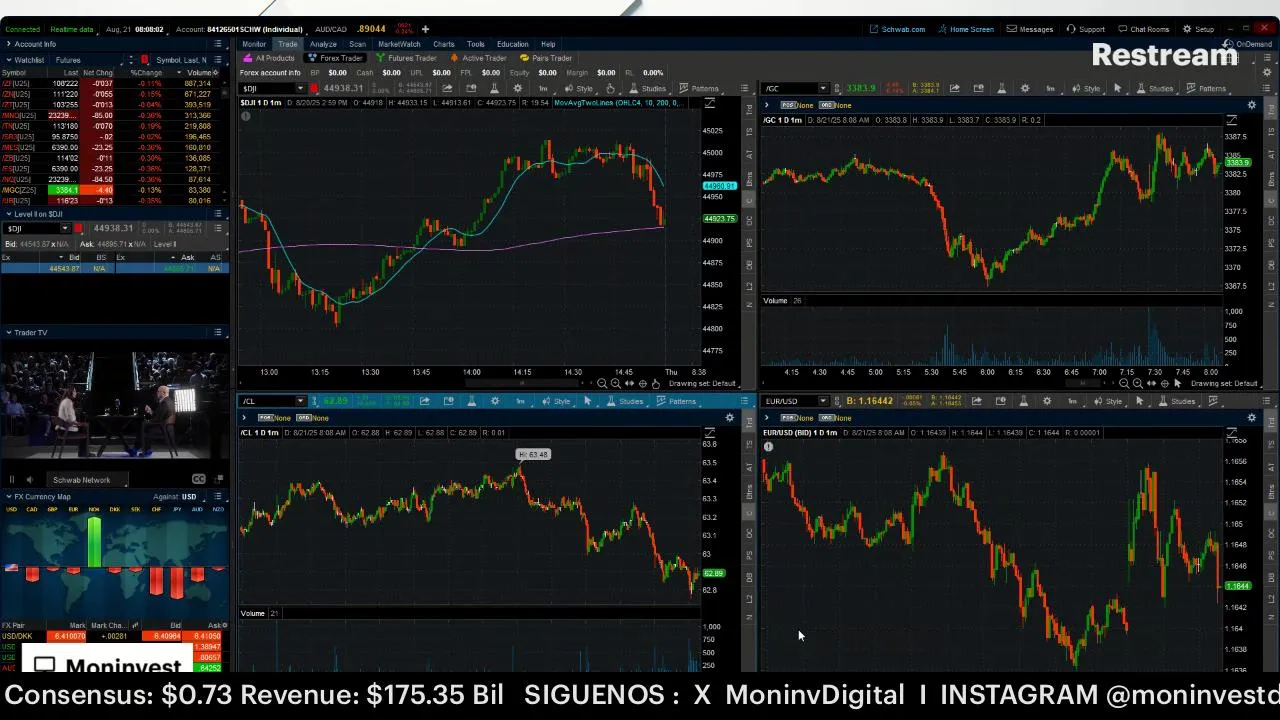The height and width of the screenshot is (720, 1280).
Task: Open the EUR/USD chart symbol dropdown
Action: (x=823, y=401)
